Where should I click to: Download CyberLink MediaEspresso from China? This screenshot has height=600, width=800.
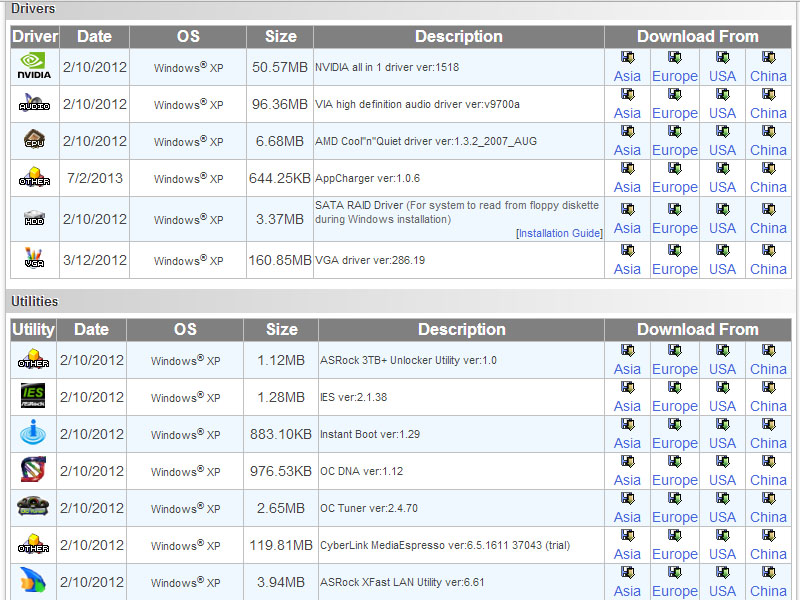tap(768, 554)
